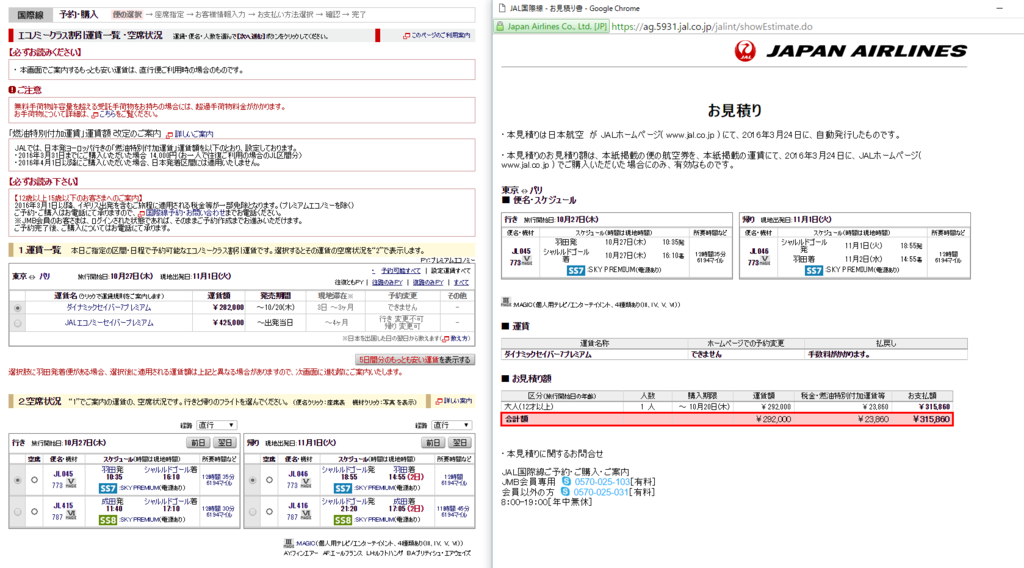Click 前日 button for outbound flights
This screenshot has width=1024, height=568.
coord(198,443)
